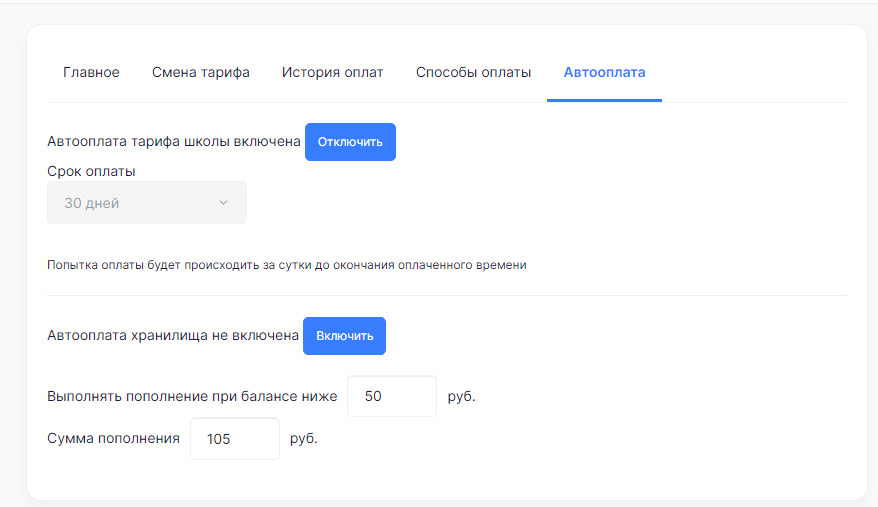Focus the balance threshold field showing 50
This screenshot has height=507, width=878.
click(x=392, y=396)
